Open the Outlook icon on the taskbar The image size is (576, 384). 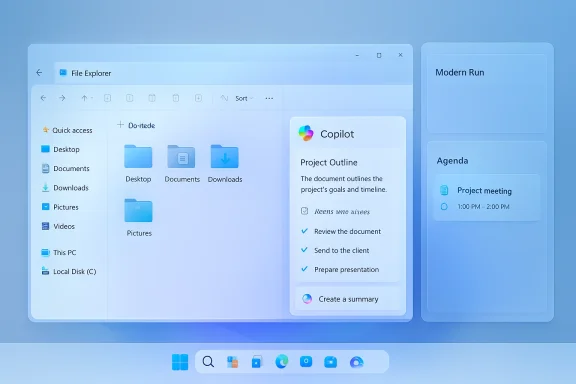306,362
